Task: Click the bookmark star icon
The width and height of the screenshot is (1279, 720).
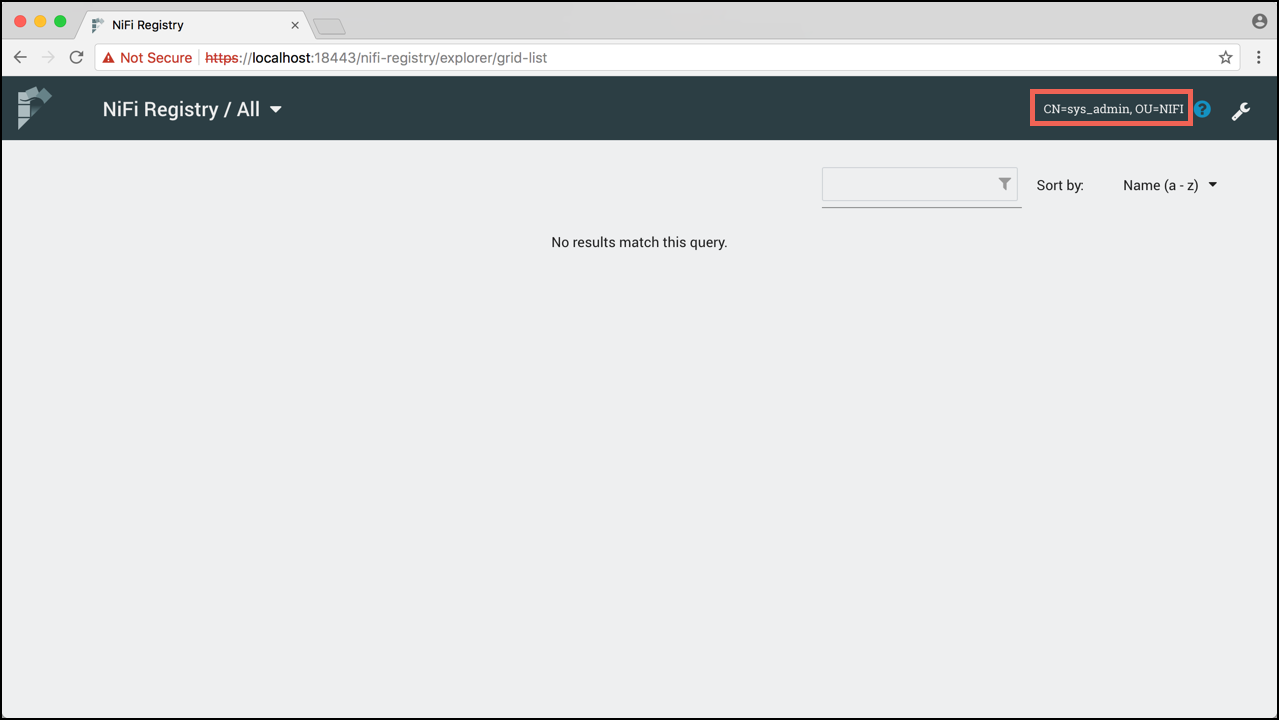Action: pos(1225,57)
